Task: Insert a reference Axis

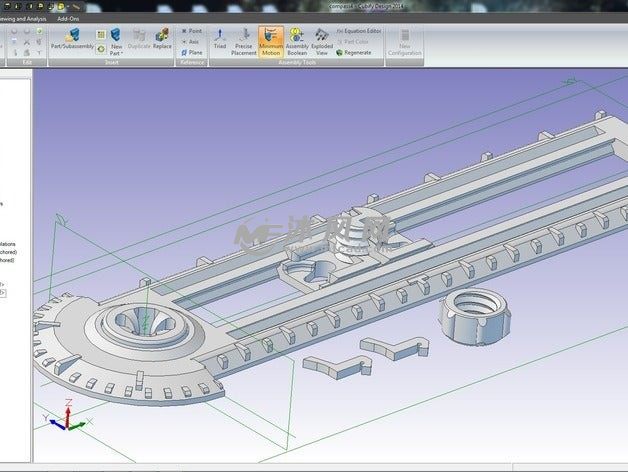Action: tap(191, 42)
